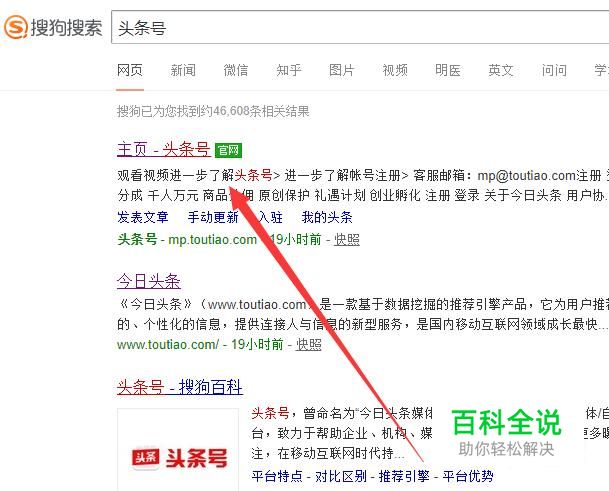609x491 pixels.
Task: Open the 手动更新 sublink
Action: [213, 217]
